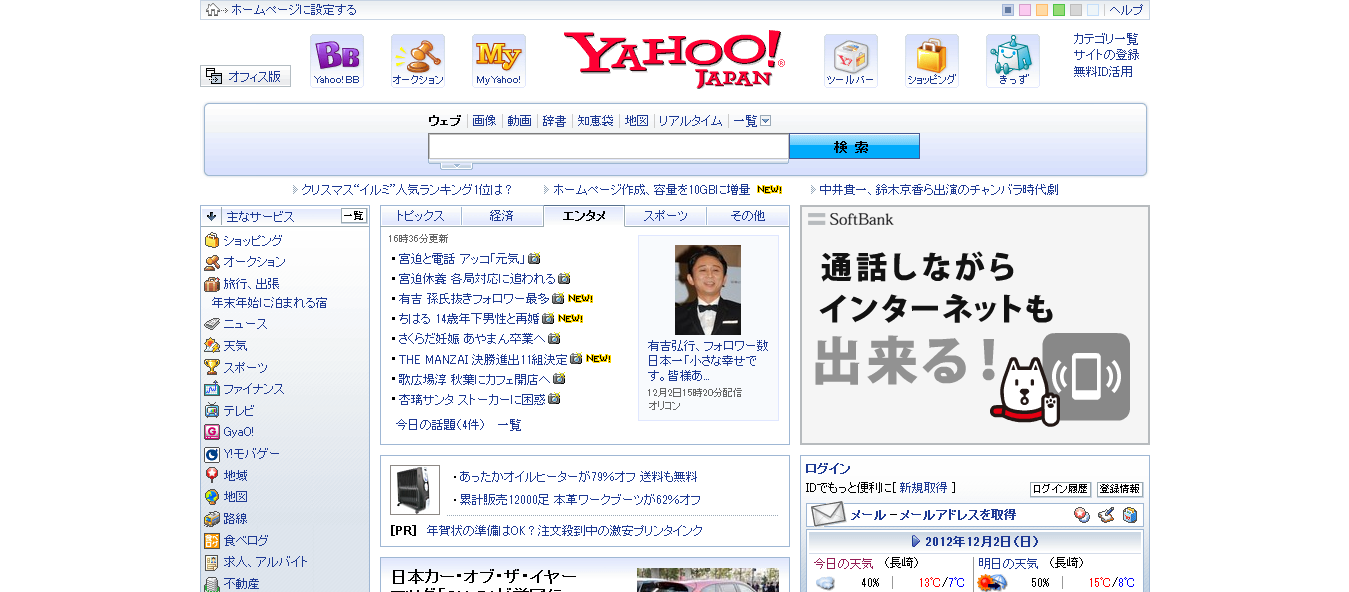Screen dimensions: 1349x592
Task: Click the sidebar オークション gavel icon
Action: (212, 262)
